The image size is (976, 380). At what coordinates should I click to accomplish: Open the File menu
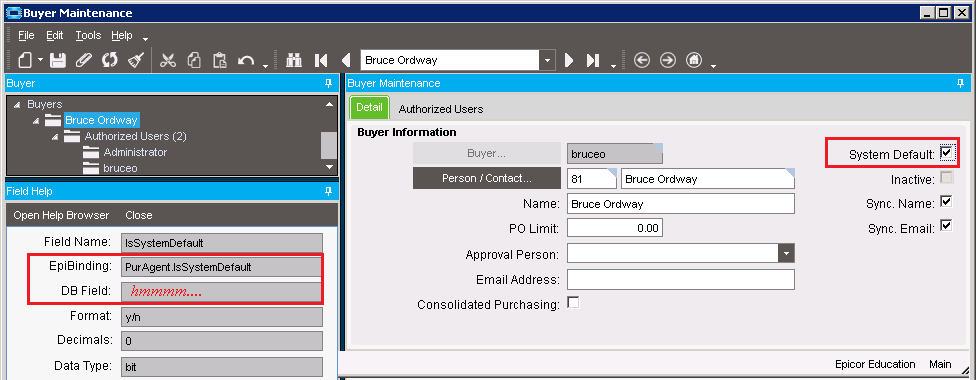[26, 36]
